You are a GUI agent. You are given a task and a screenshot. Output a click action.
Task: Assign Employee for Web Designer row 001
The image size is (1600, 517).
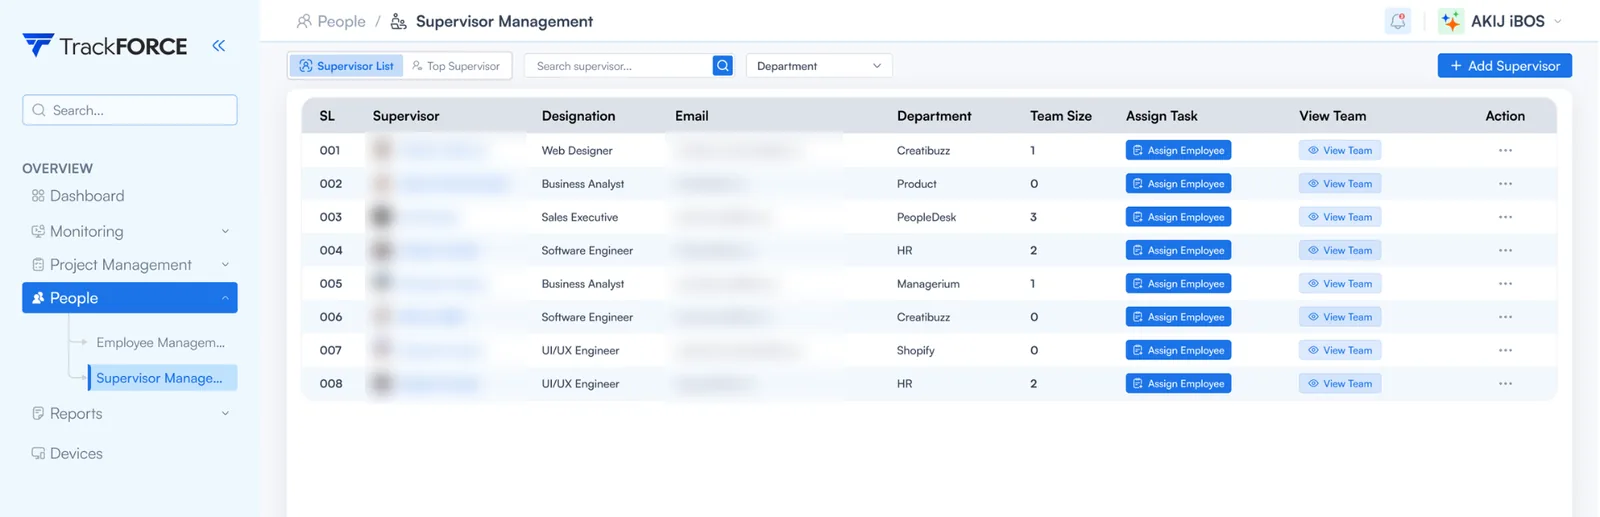tap(1178, 150)
